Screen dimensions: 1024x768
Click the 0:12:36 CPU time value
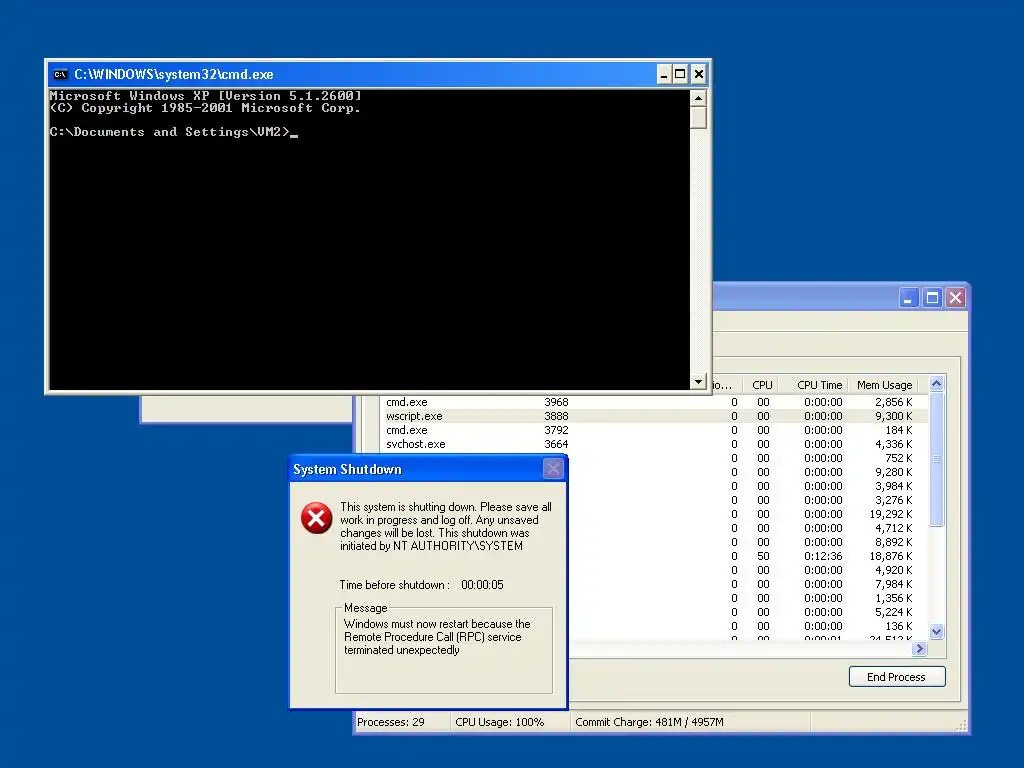coord(823,556)
